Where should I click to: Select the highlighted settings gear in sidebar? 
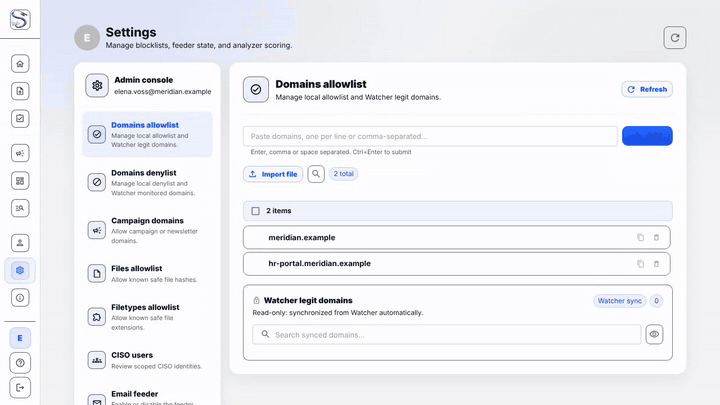pos(20,270)
